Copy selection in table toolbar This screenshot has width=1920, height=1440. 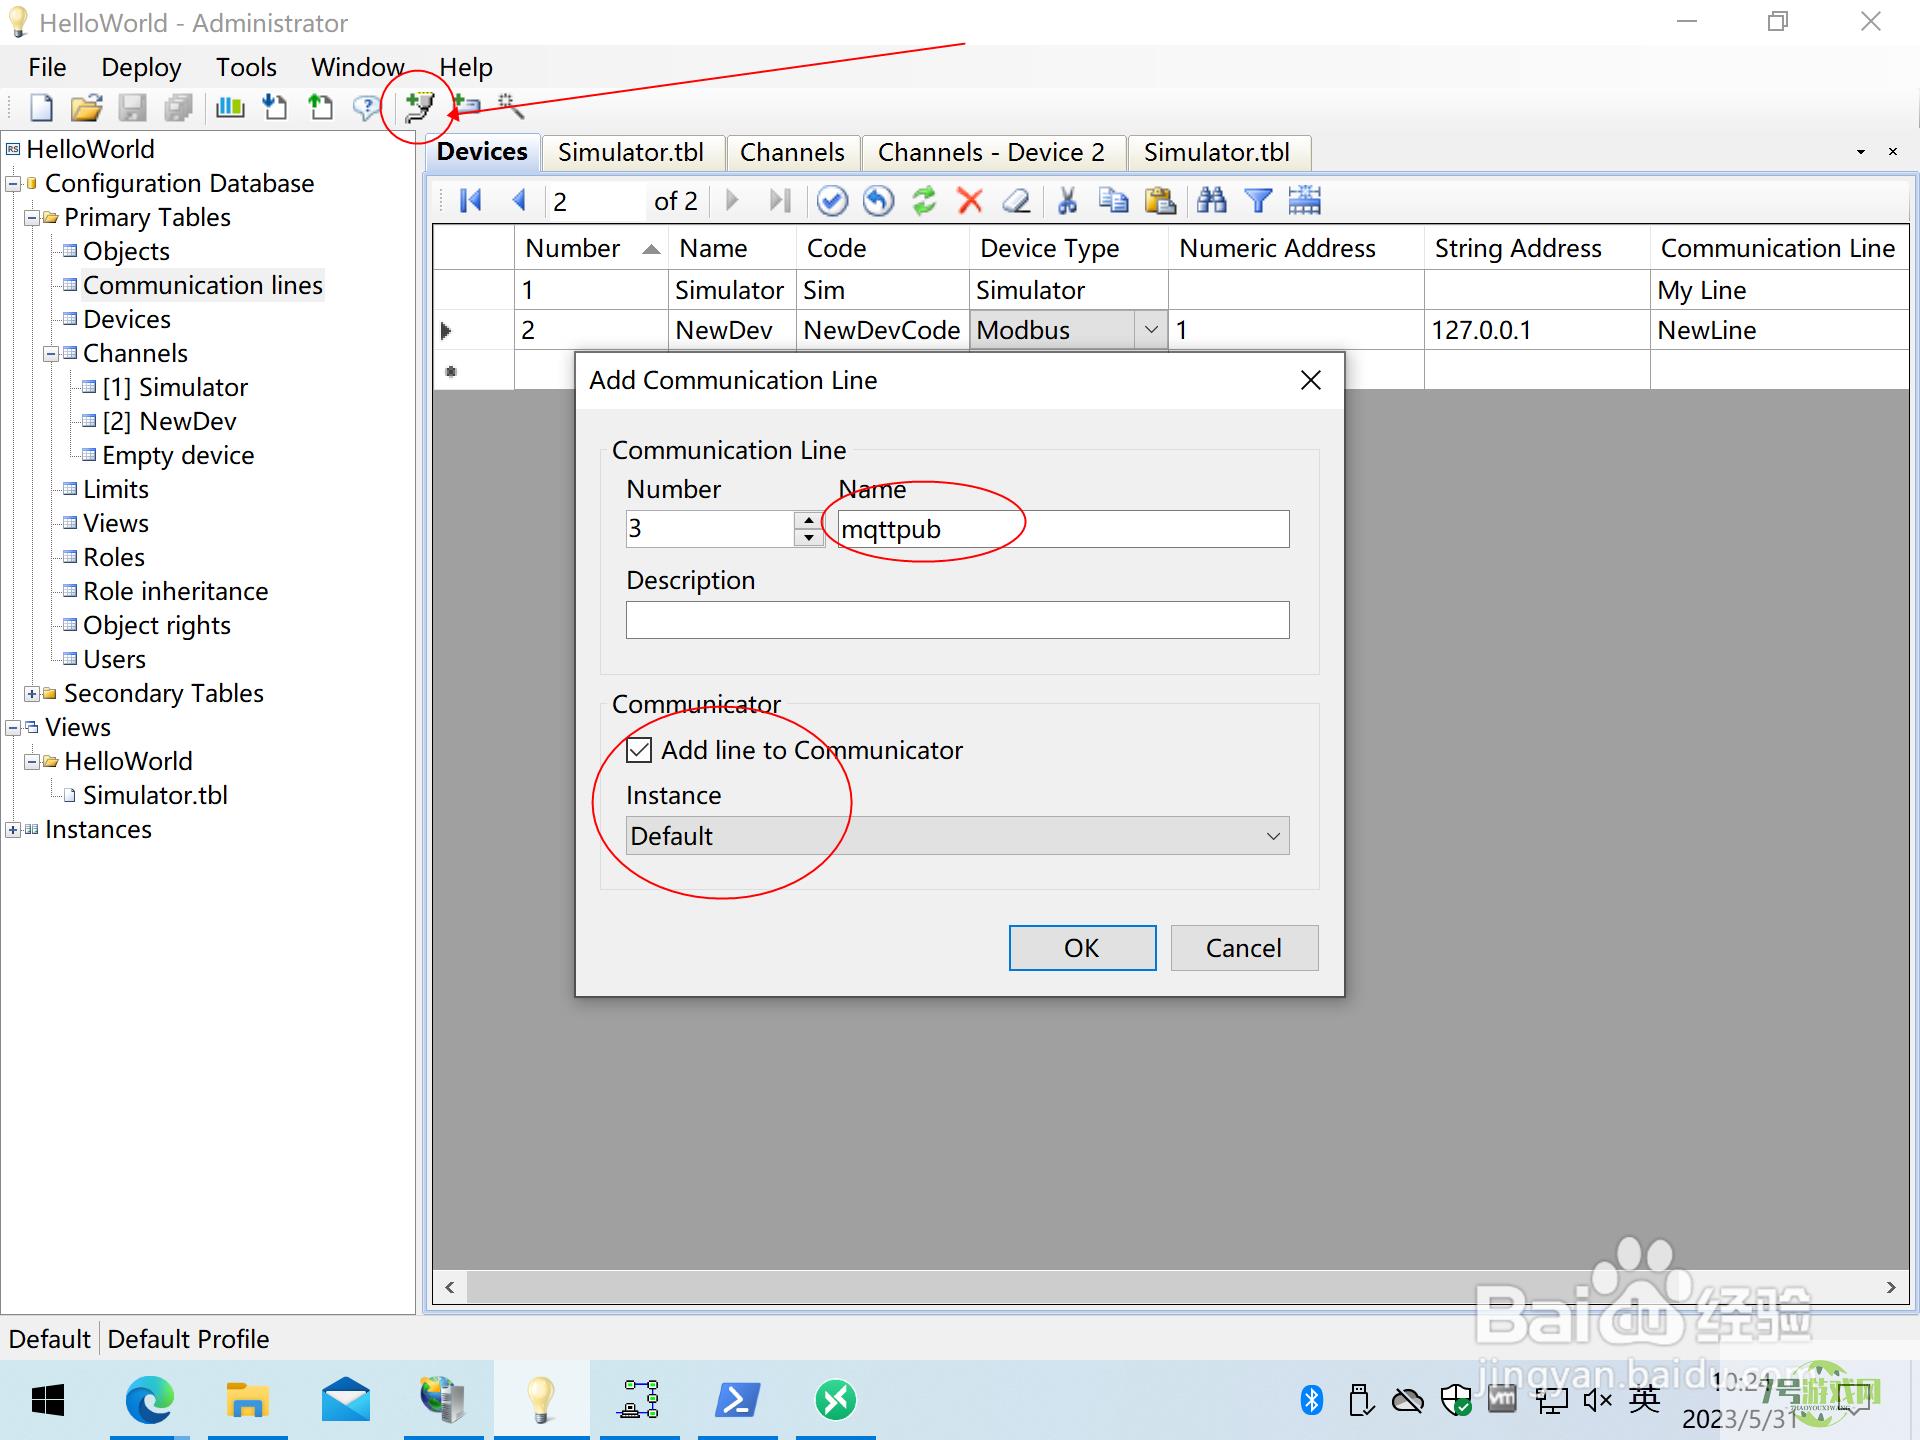[x=1113, y=201]
